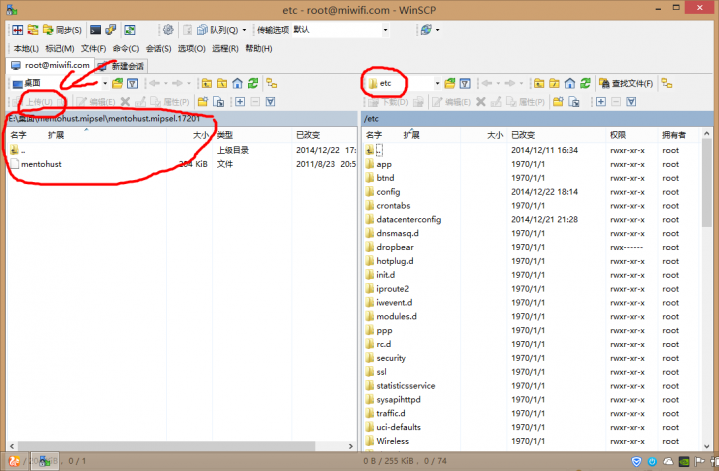Click remote panel new folder icon

click(x=558, y=102)
